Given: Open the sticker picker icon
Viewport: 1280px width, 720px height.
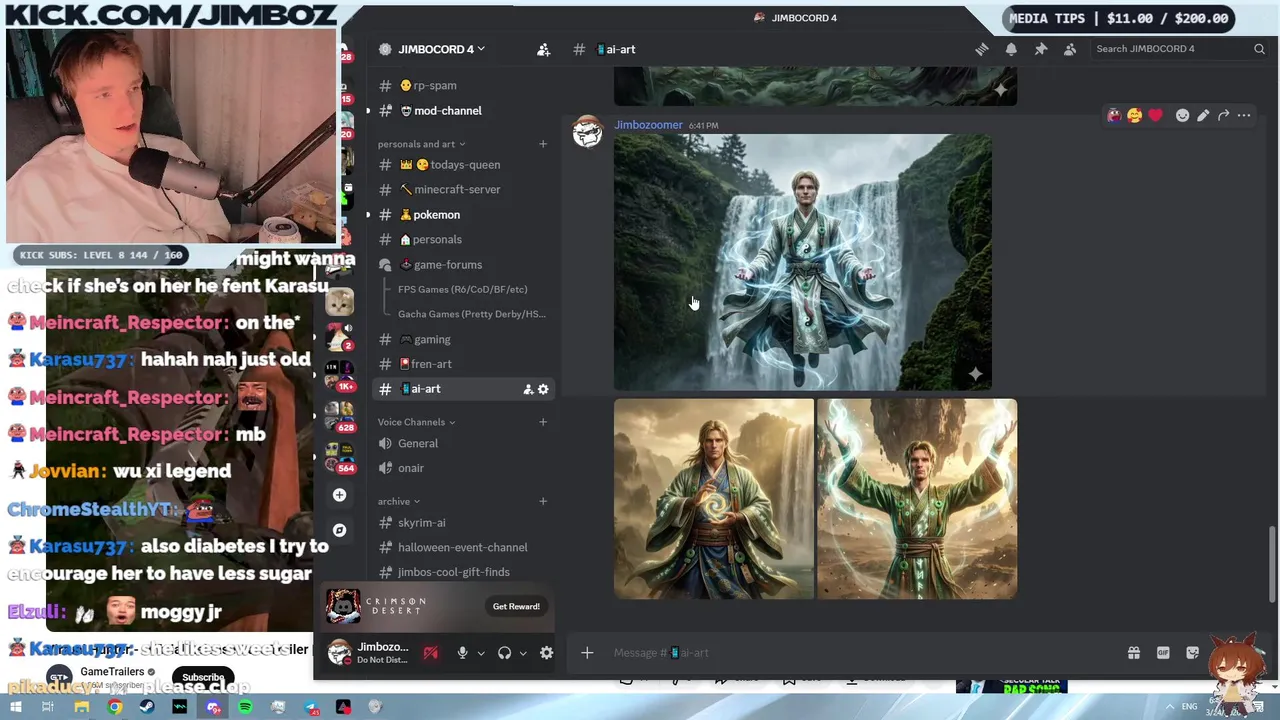Looking at the screenshot, I should coord(1192,653).
